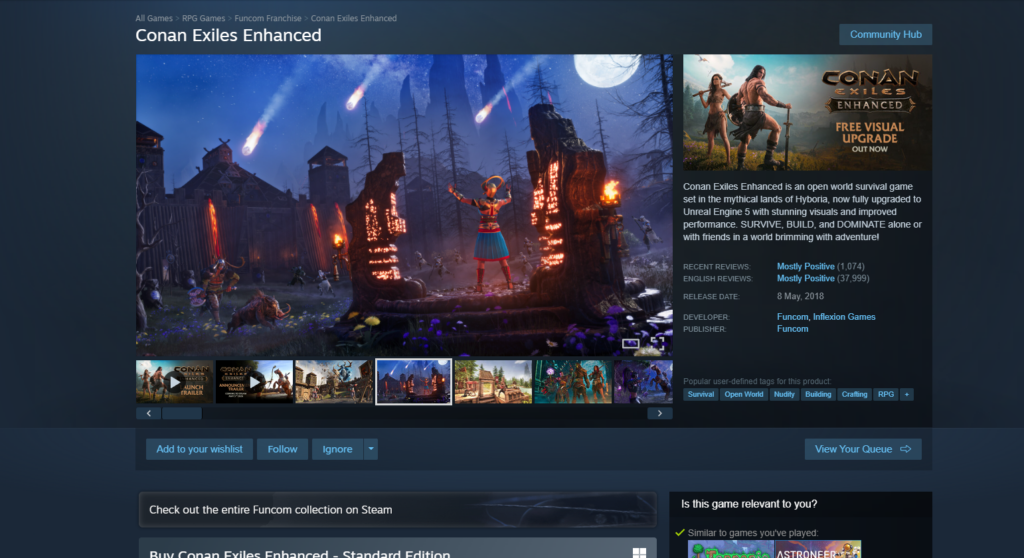Click the Conan Exiles Enhanced header banner
Viewport: 1024px width, 558px height.
tap(807, 112)
